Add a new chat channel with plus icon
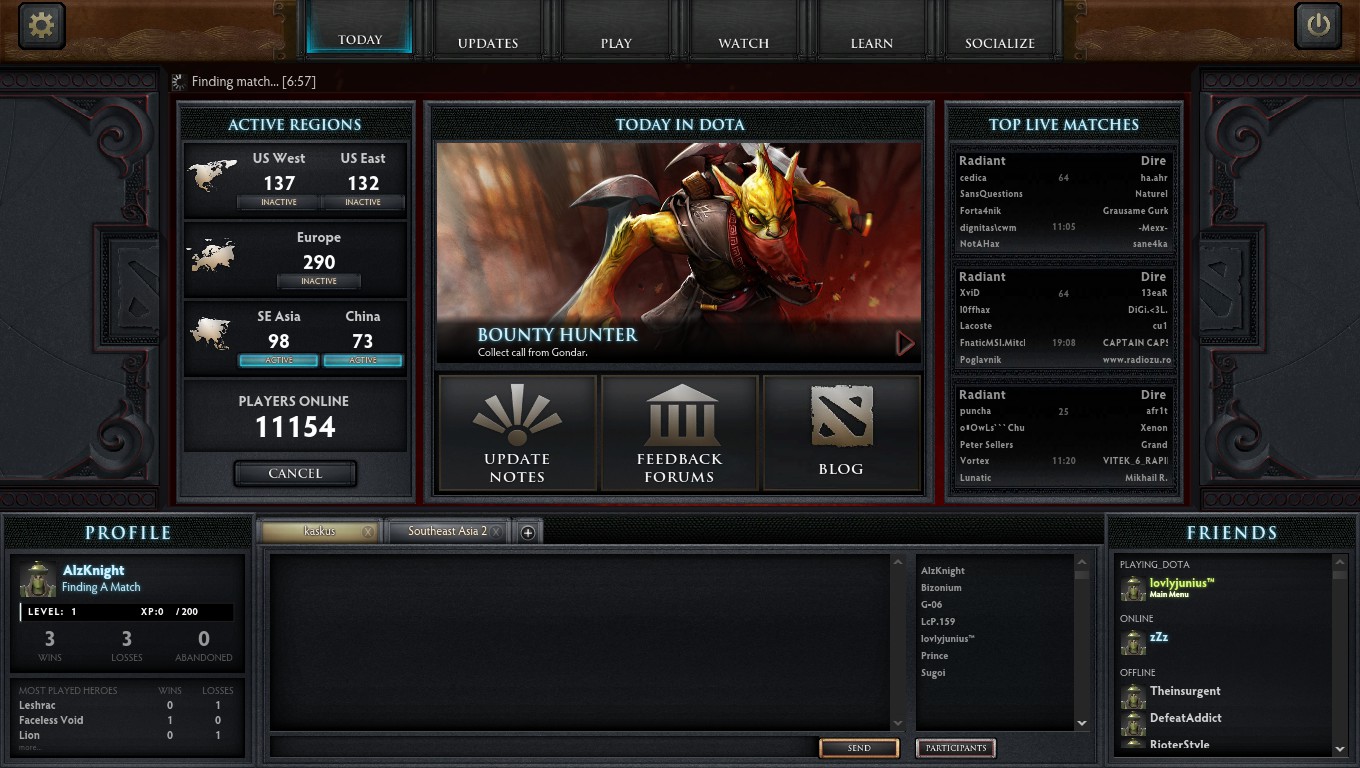Screen dimensions: 1360x768 [x=527, y=532]
